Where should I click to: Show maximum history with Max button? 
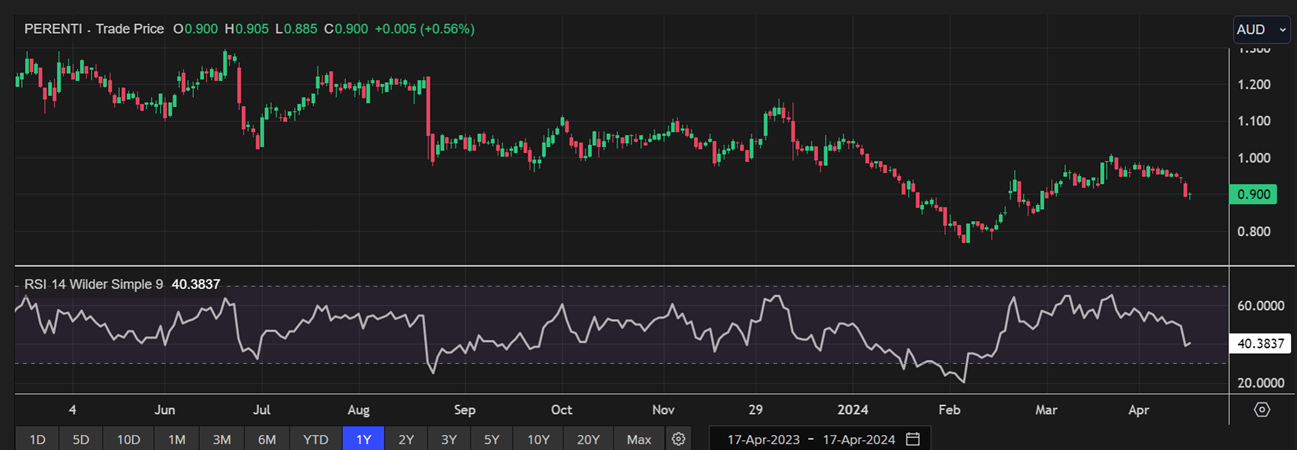[x=639, y=439]
